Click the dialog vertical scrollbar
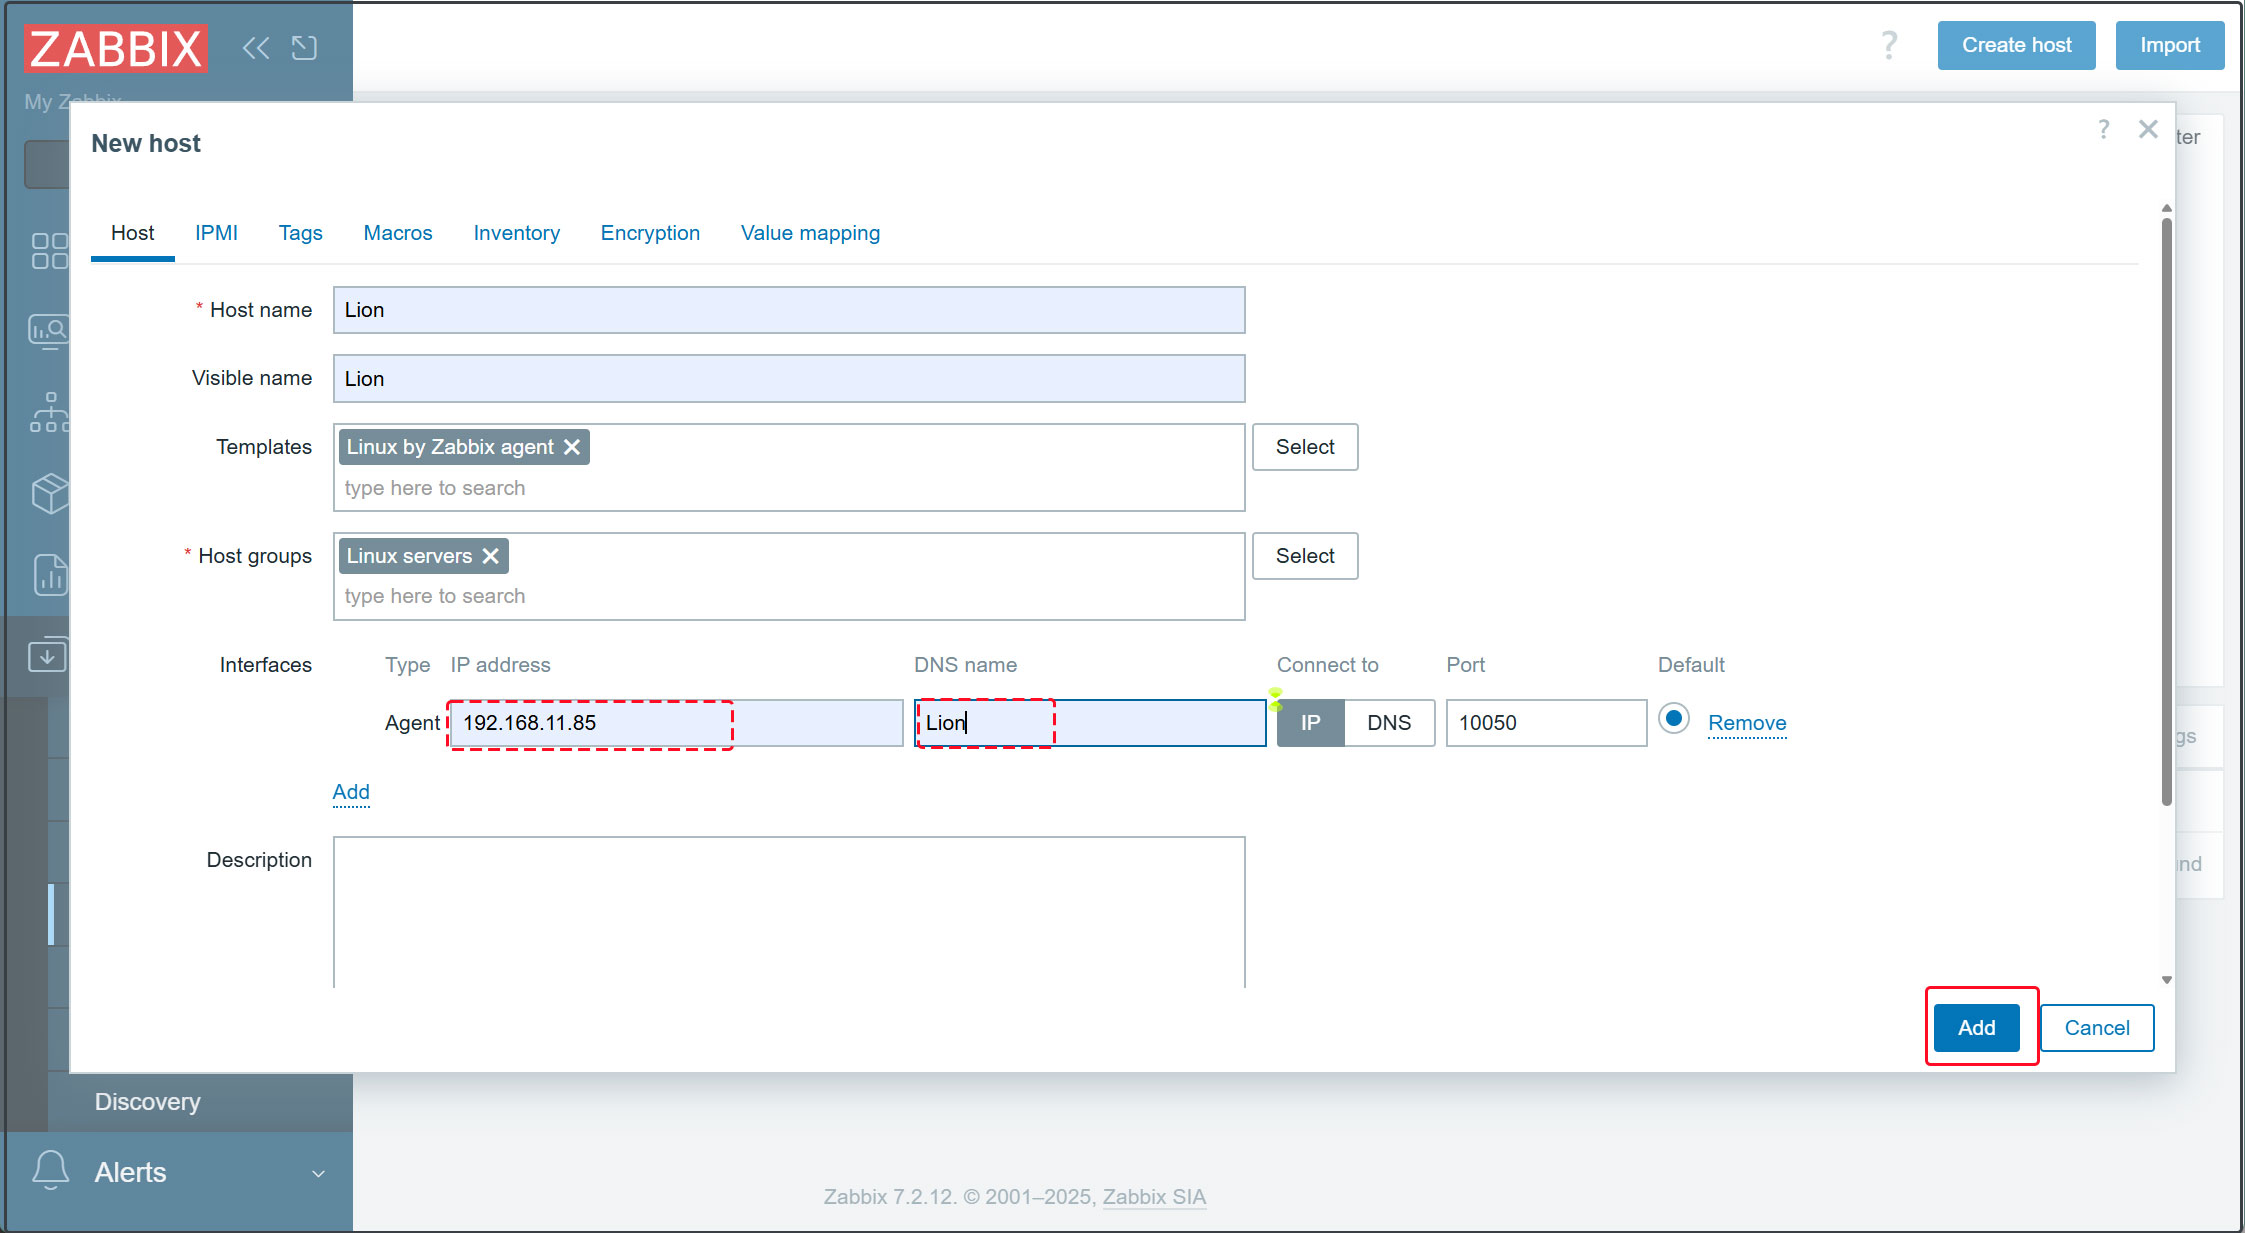The width and height of the screenshot is (2245, 1233). coord(2166,510)
